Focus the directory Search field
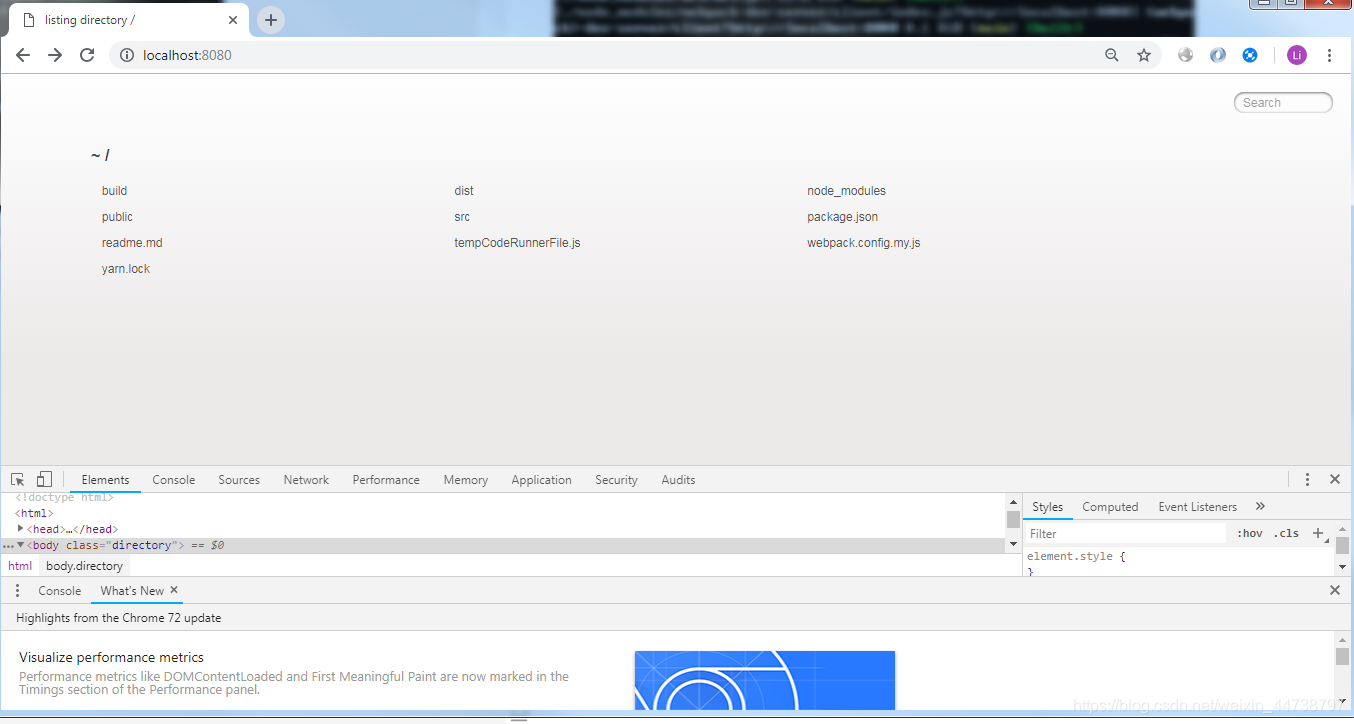1354x724 pixels. 1284,103
